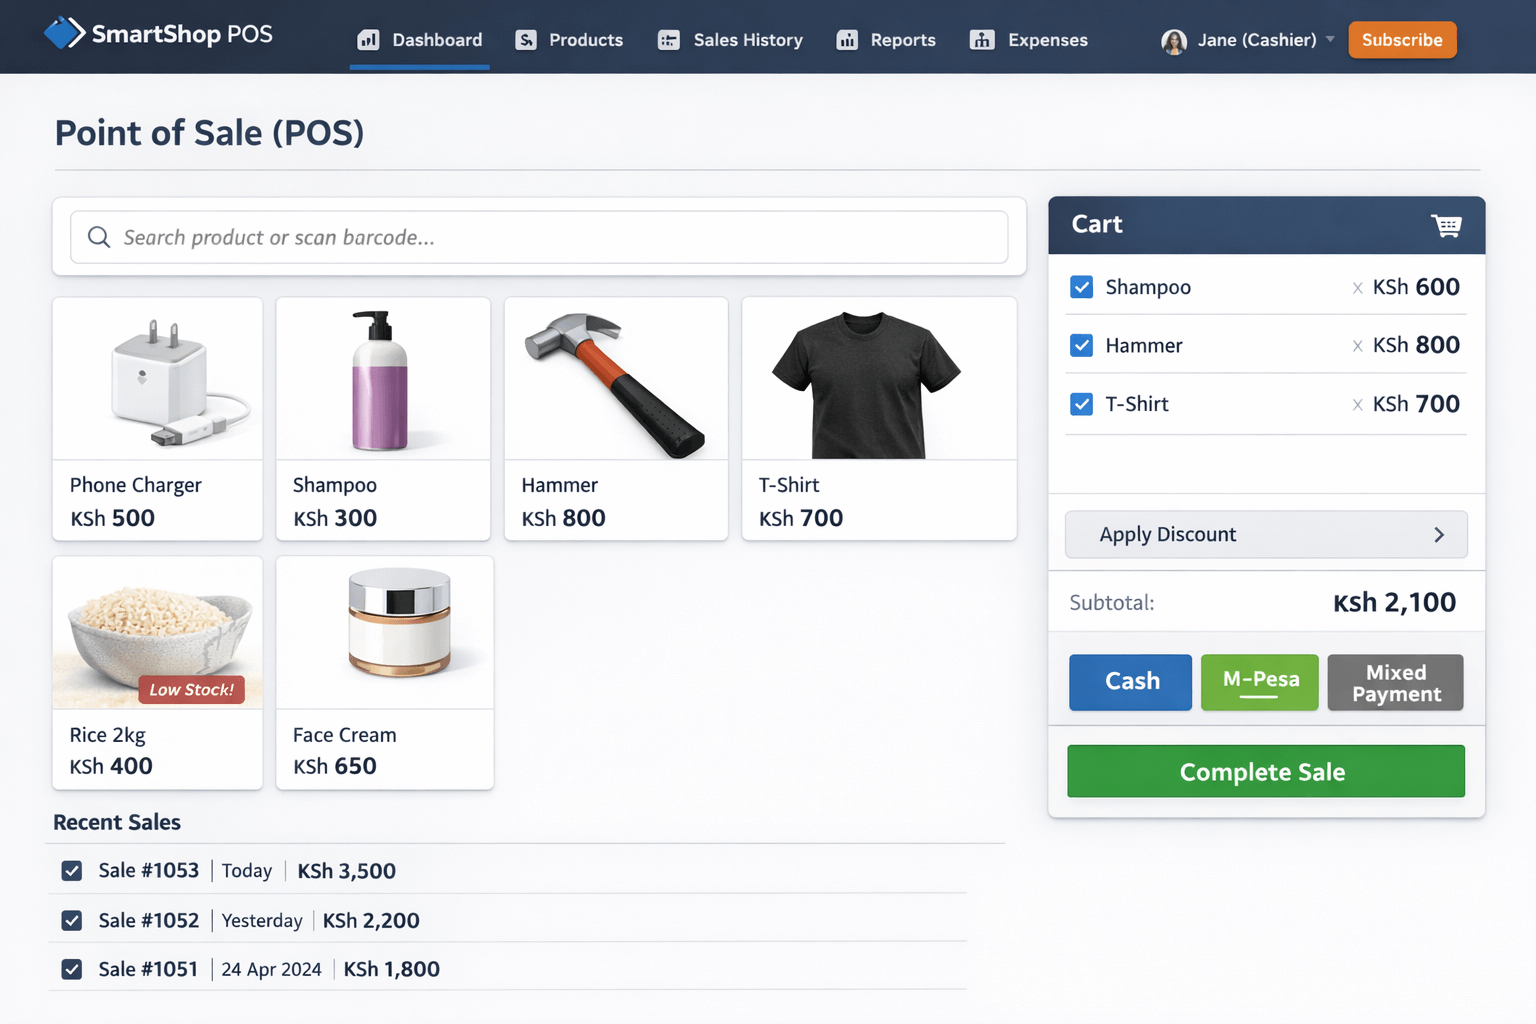Screen dimensions: 1536x1024
Task: Click the search magnifier icon
Action: (x=99, y=237)
